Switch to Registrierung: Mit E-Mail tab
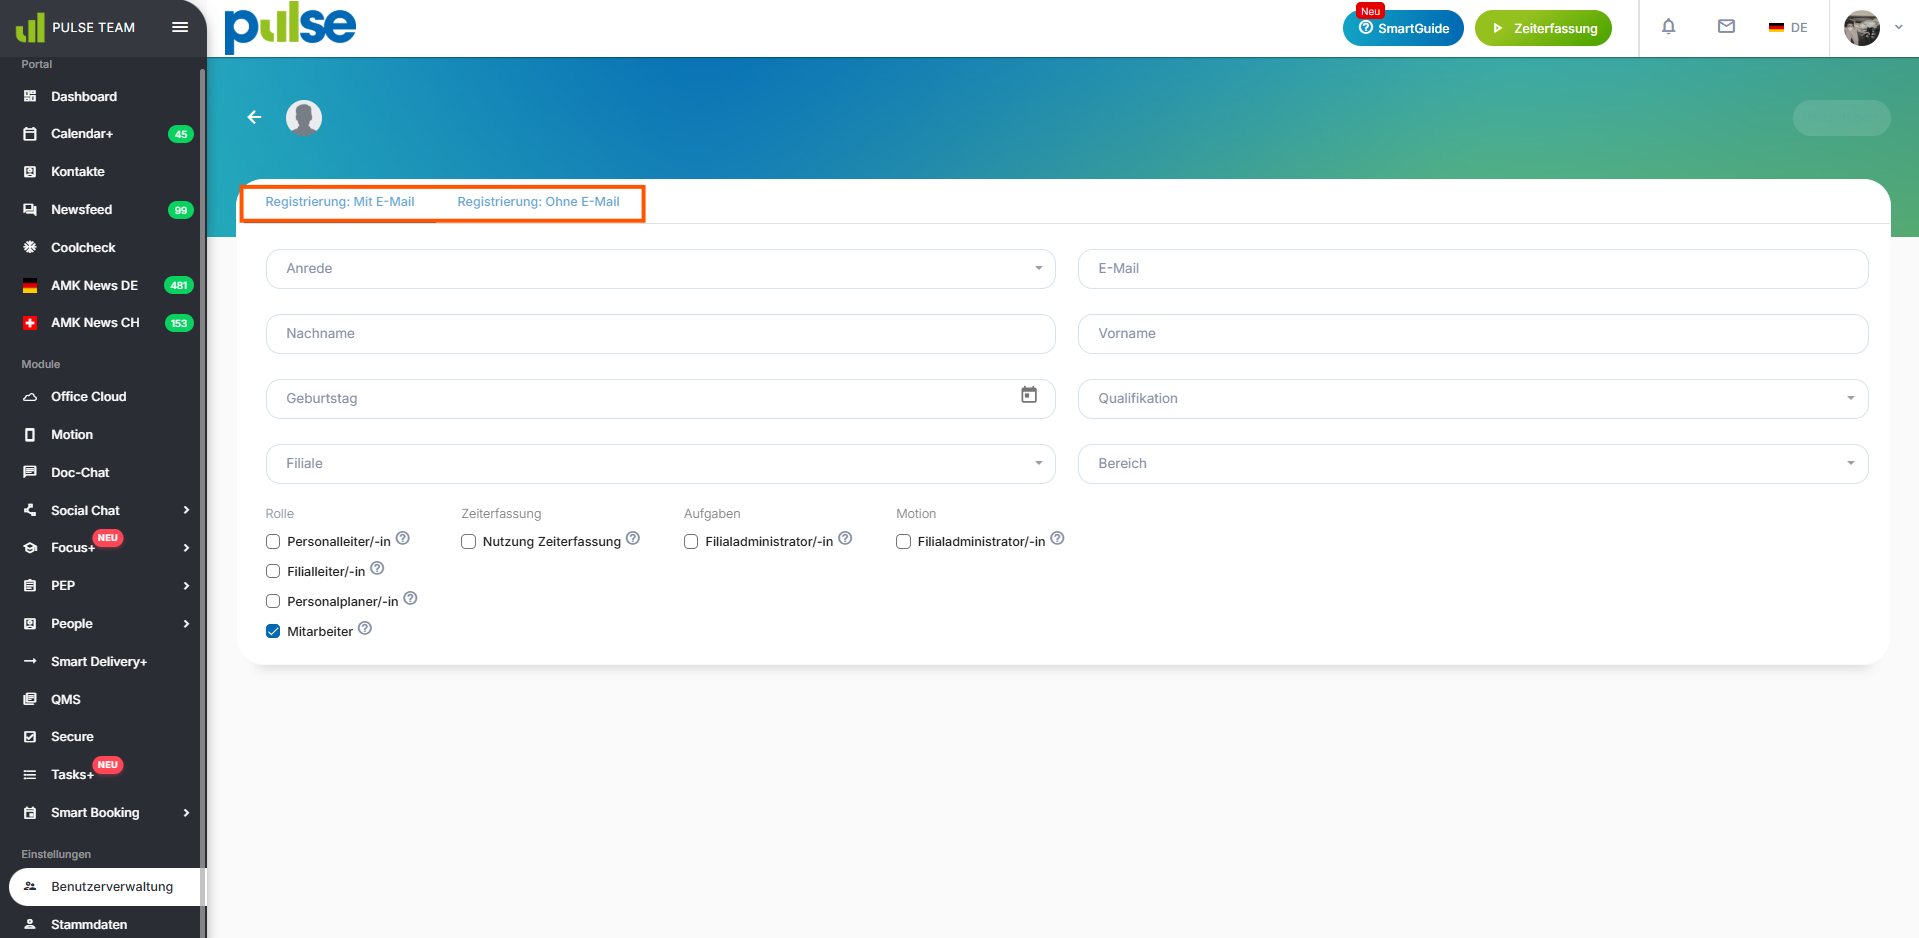The height and width of the screenshot is (938, 1919). pos(340,202)
